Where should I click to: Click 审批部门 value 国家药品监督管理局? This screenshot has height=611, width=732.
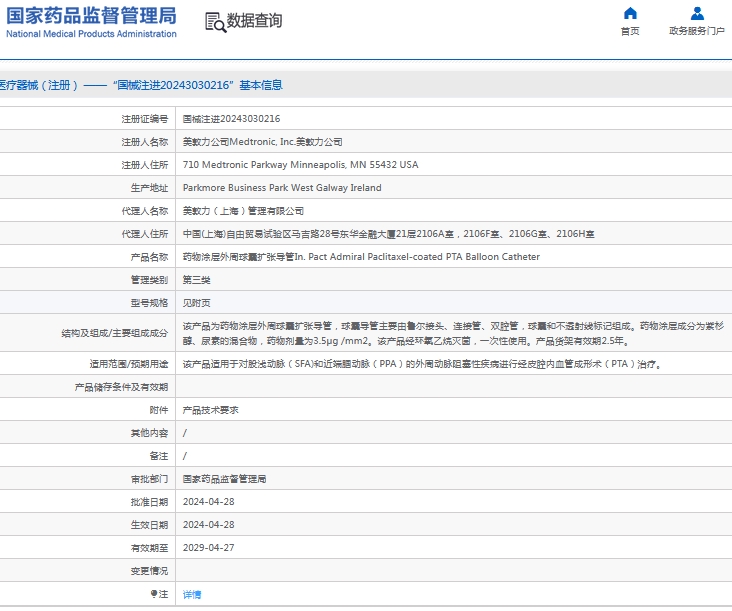pos(225,479)
